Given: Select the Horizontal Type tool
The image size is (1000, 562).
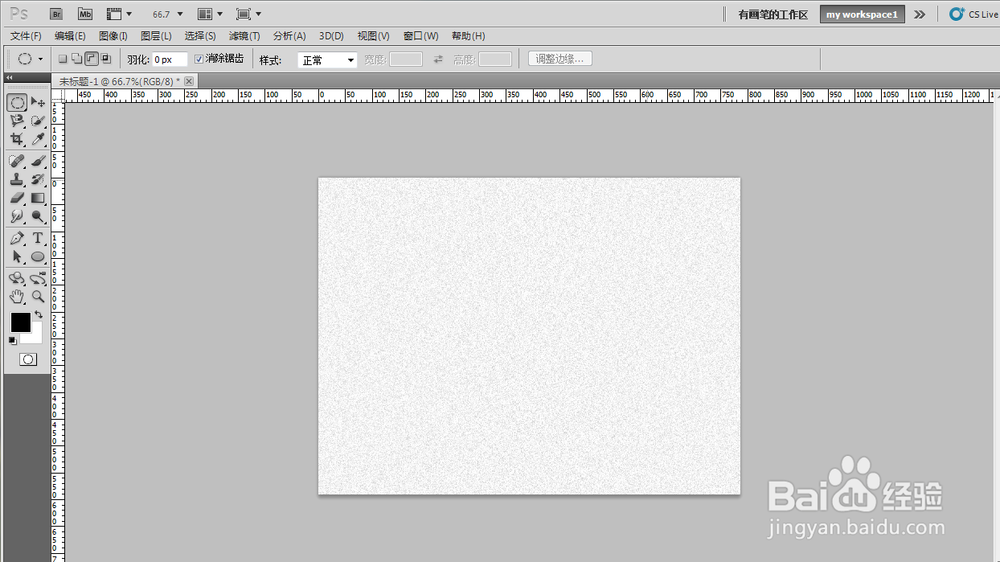Looking at the screenshot, I should point(38,238).
